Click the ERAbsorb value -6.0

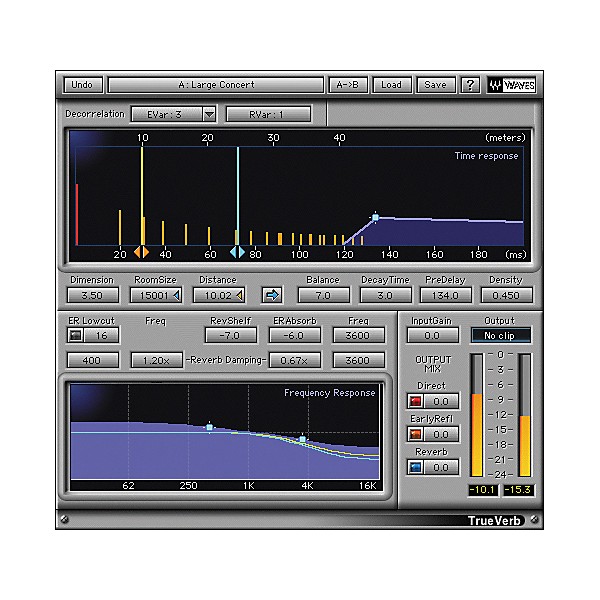pyautogui.click(x=294, y=336)
